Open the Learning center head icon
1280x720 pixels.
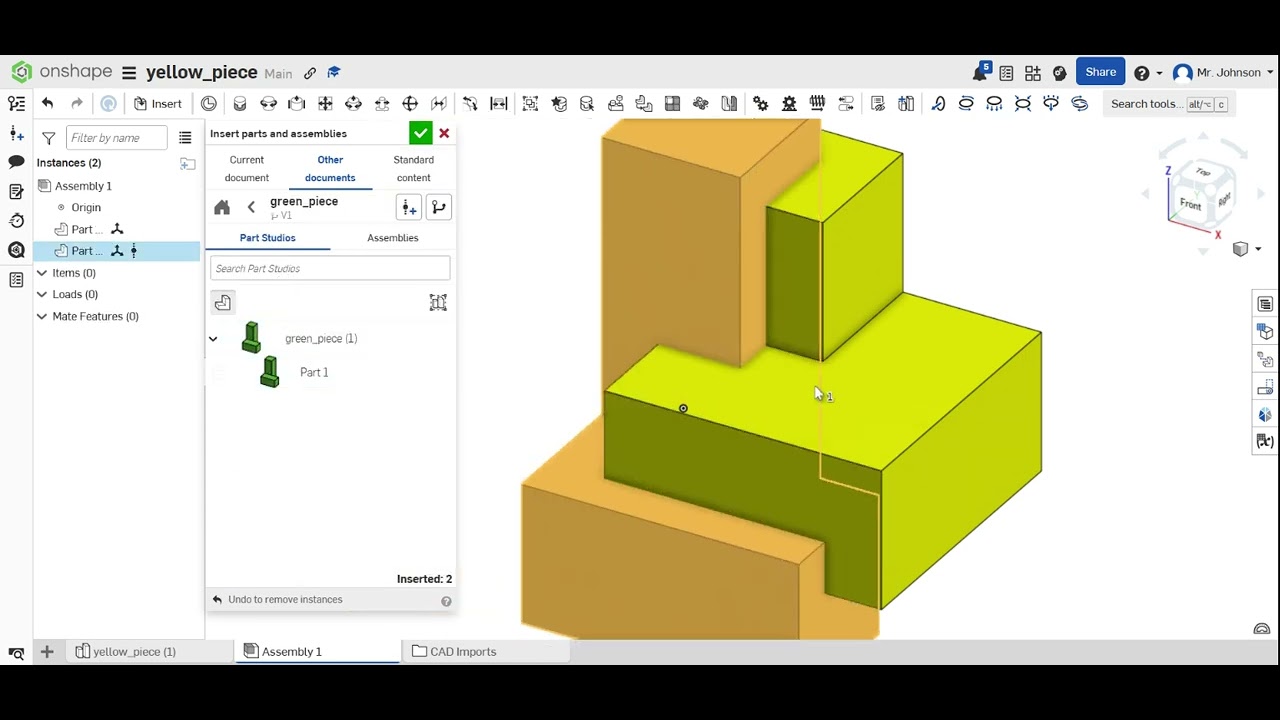coord(1059,73)
